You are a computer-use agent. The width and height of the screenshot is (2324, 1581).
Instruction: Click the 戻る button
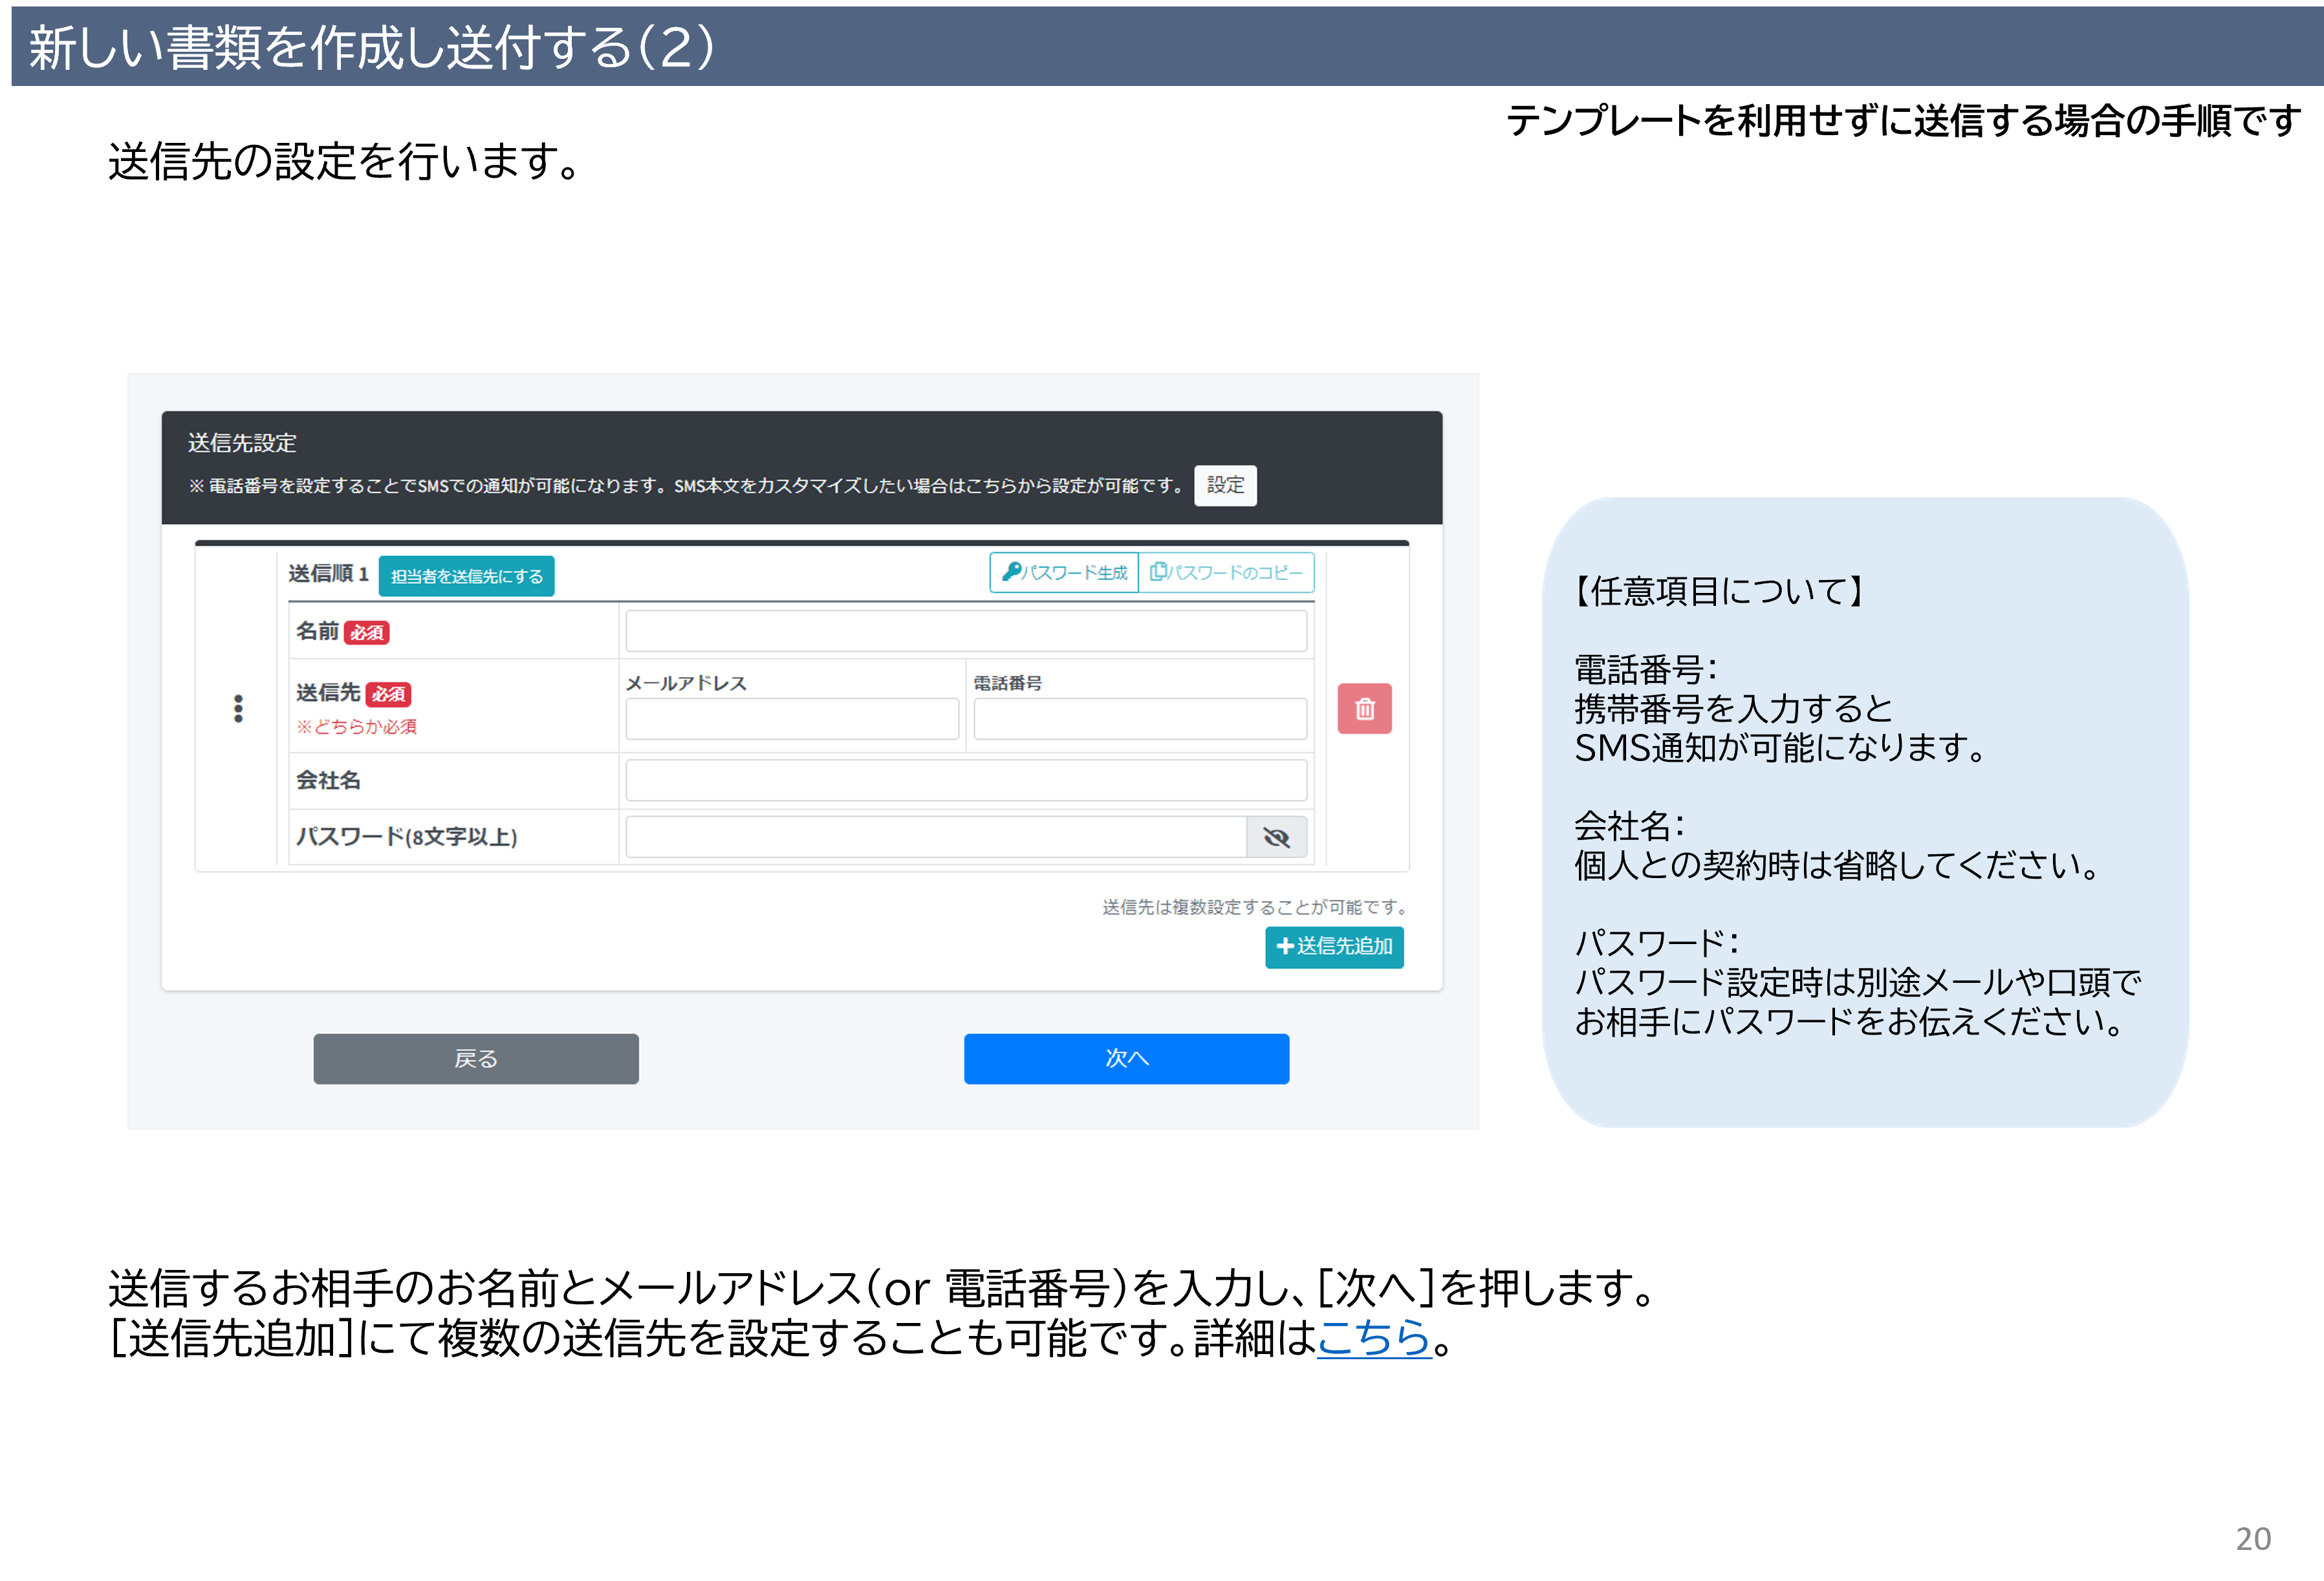tap(476, 1059)
